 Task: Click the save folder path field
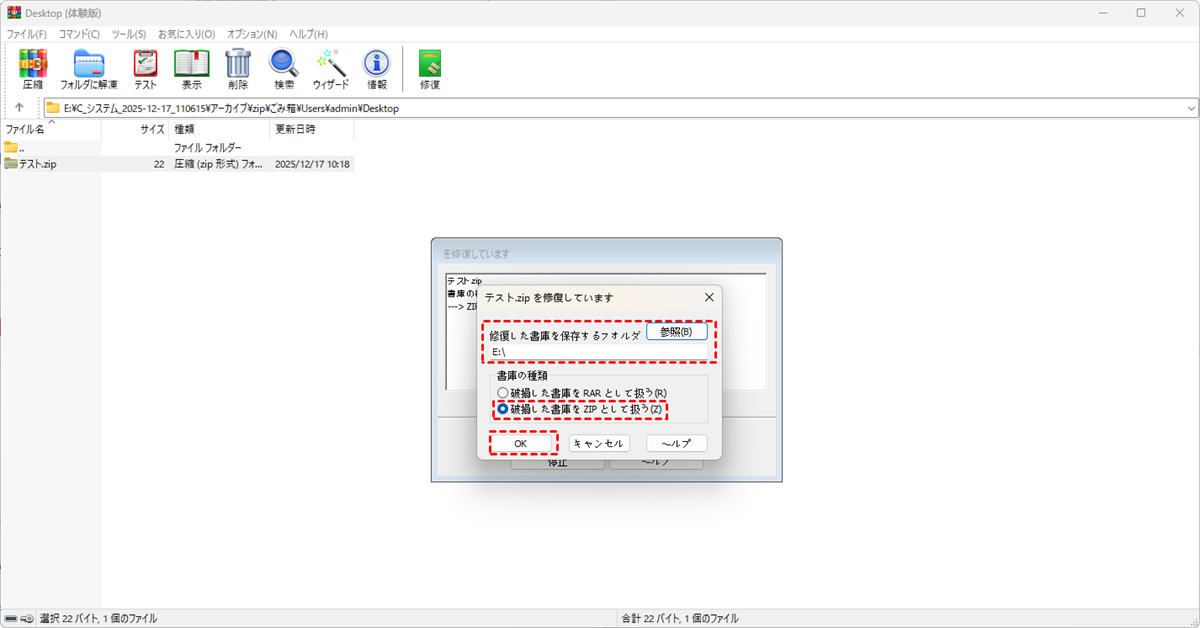pyautogui.click(x=598, y=353)
